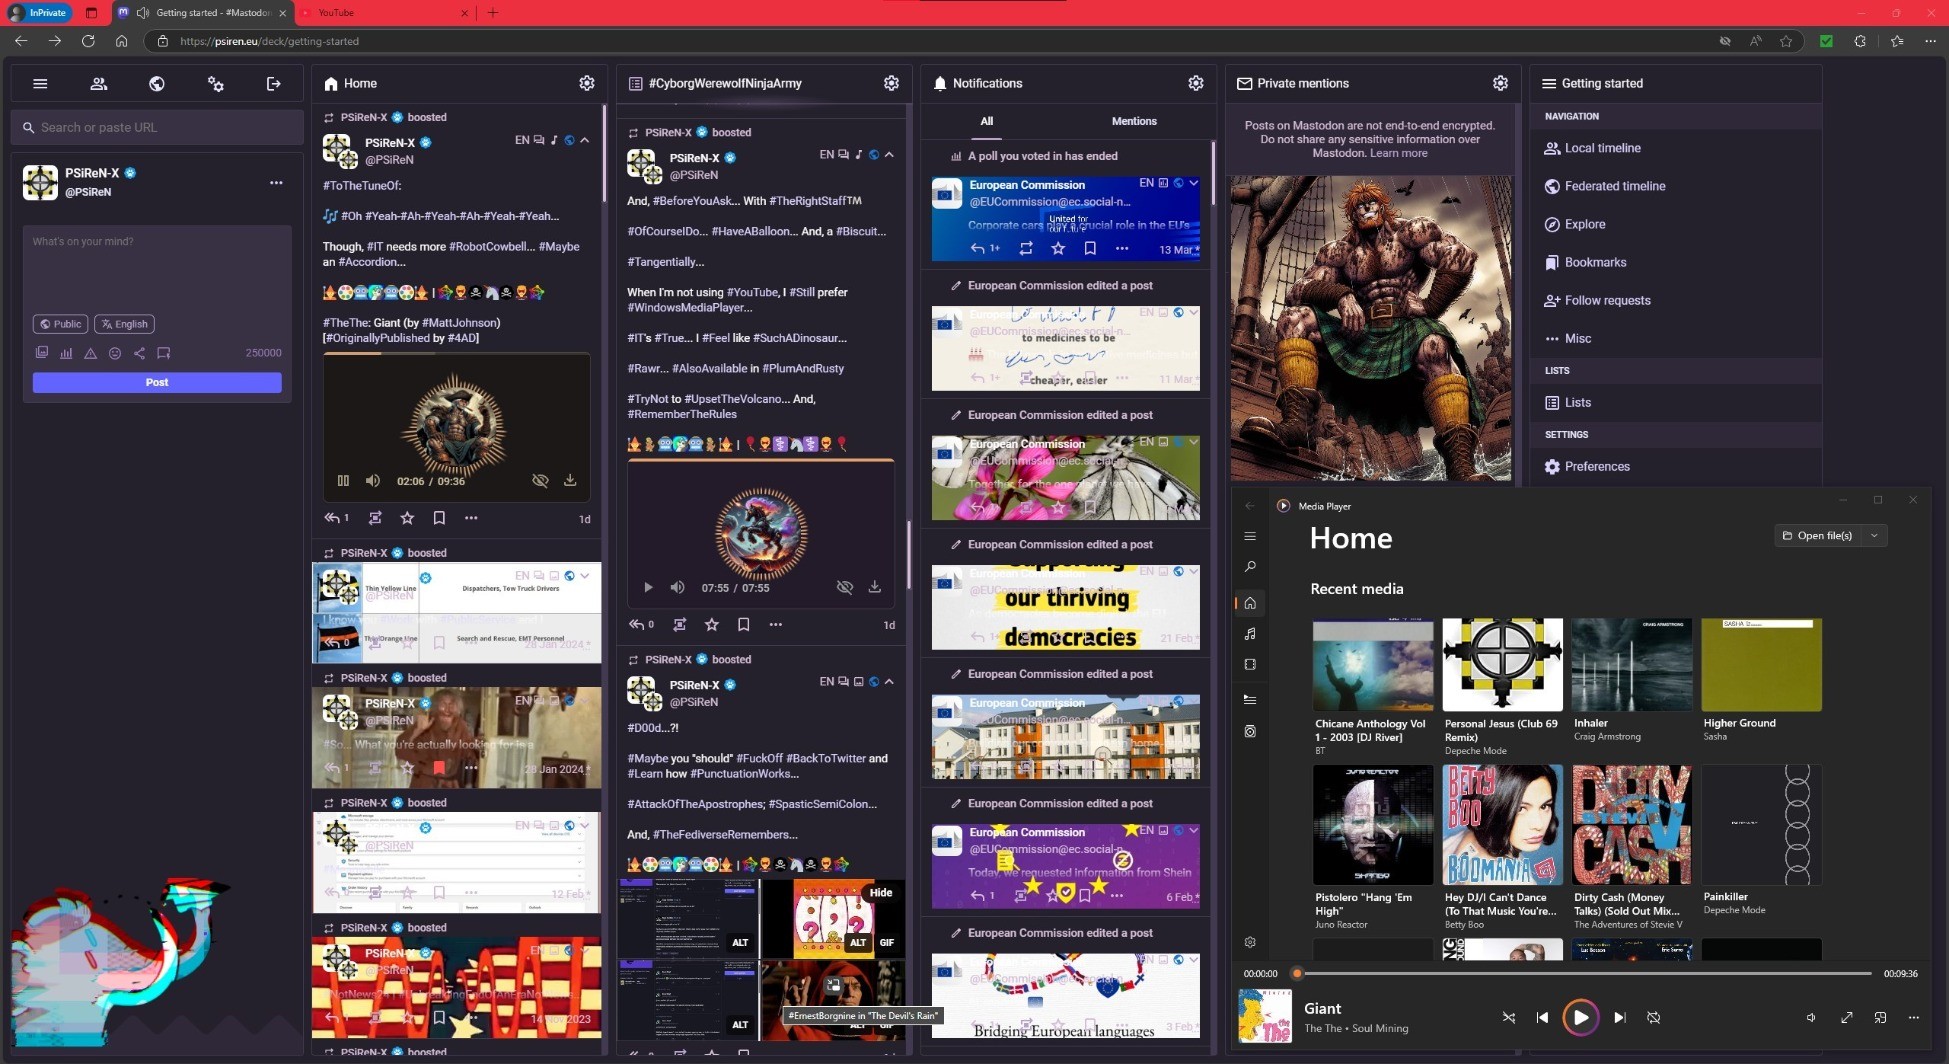This screenshot has width=1949, height=1064.
Task: Toggle eye-slash icon on 07:55 audio player
Action: pyautogui.click(x=845, y=587)
